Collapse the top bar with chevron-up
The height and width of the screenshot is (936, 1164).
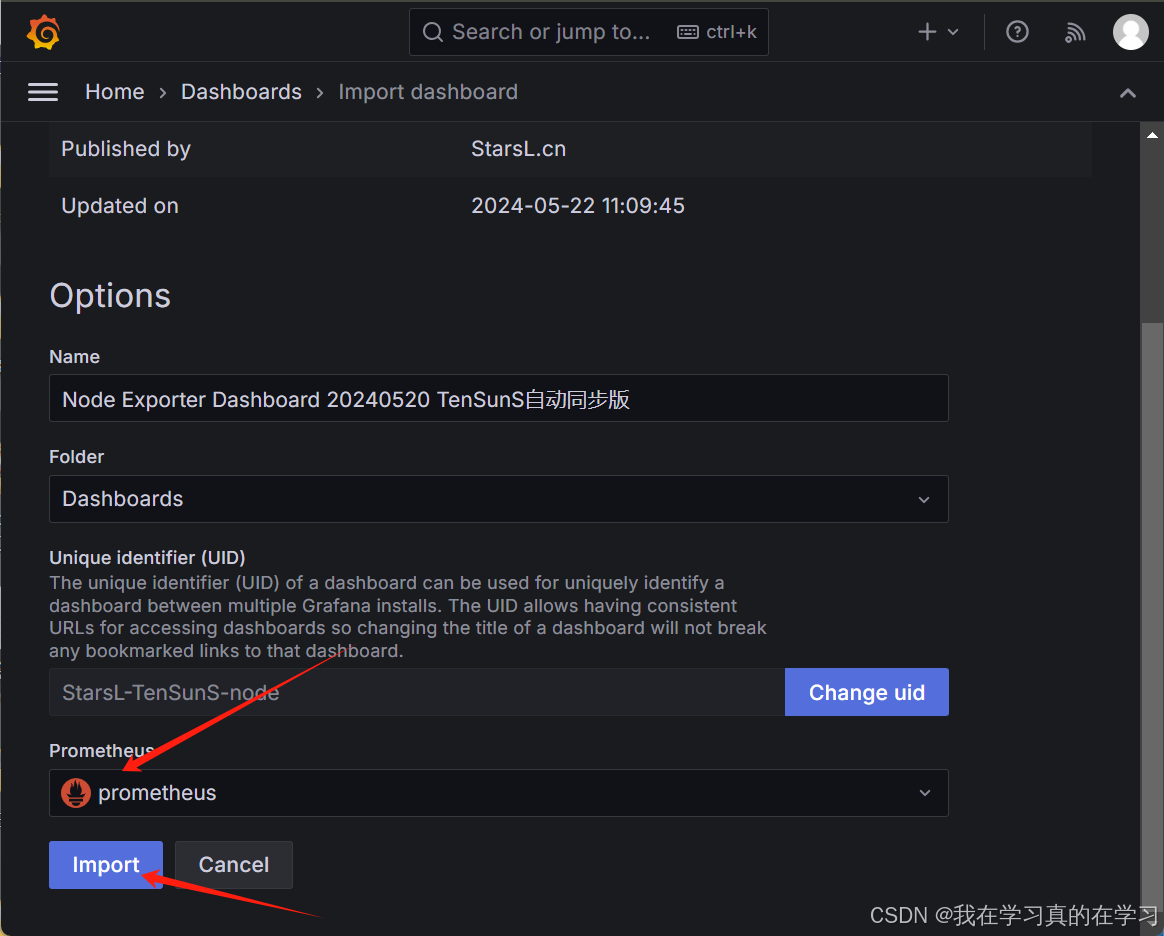[x=1128, y=93]
